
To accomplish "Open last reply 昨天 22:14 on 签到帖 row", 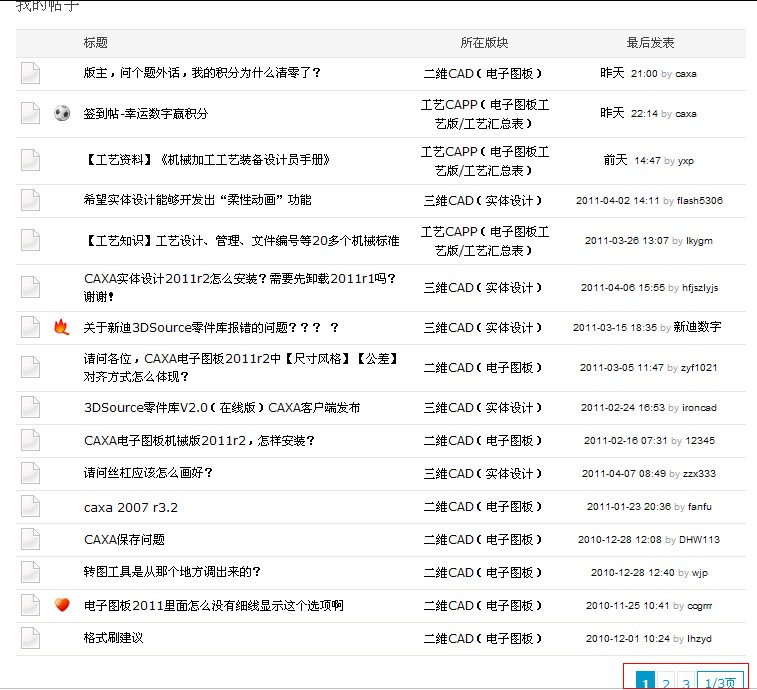I will click(629, 113).
